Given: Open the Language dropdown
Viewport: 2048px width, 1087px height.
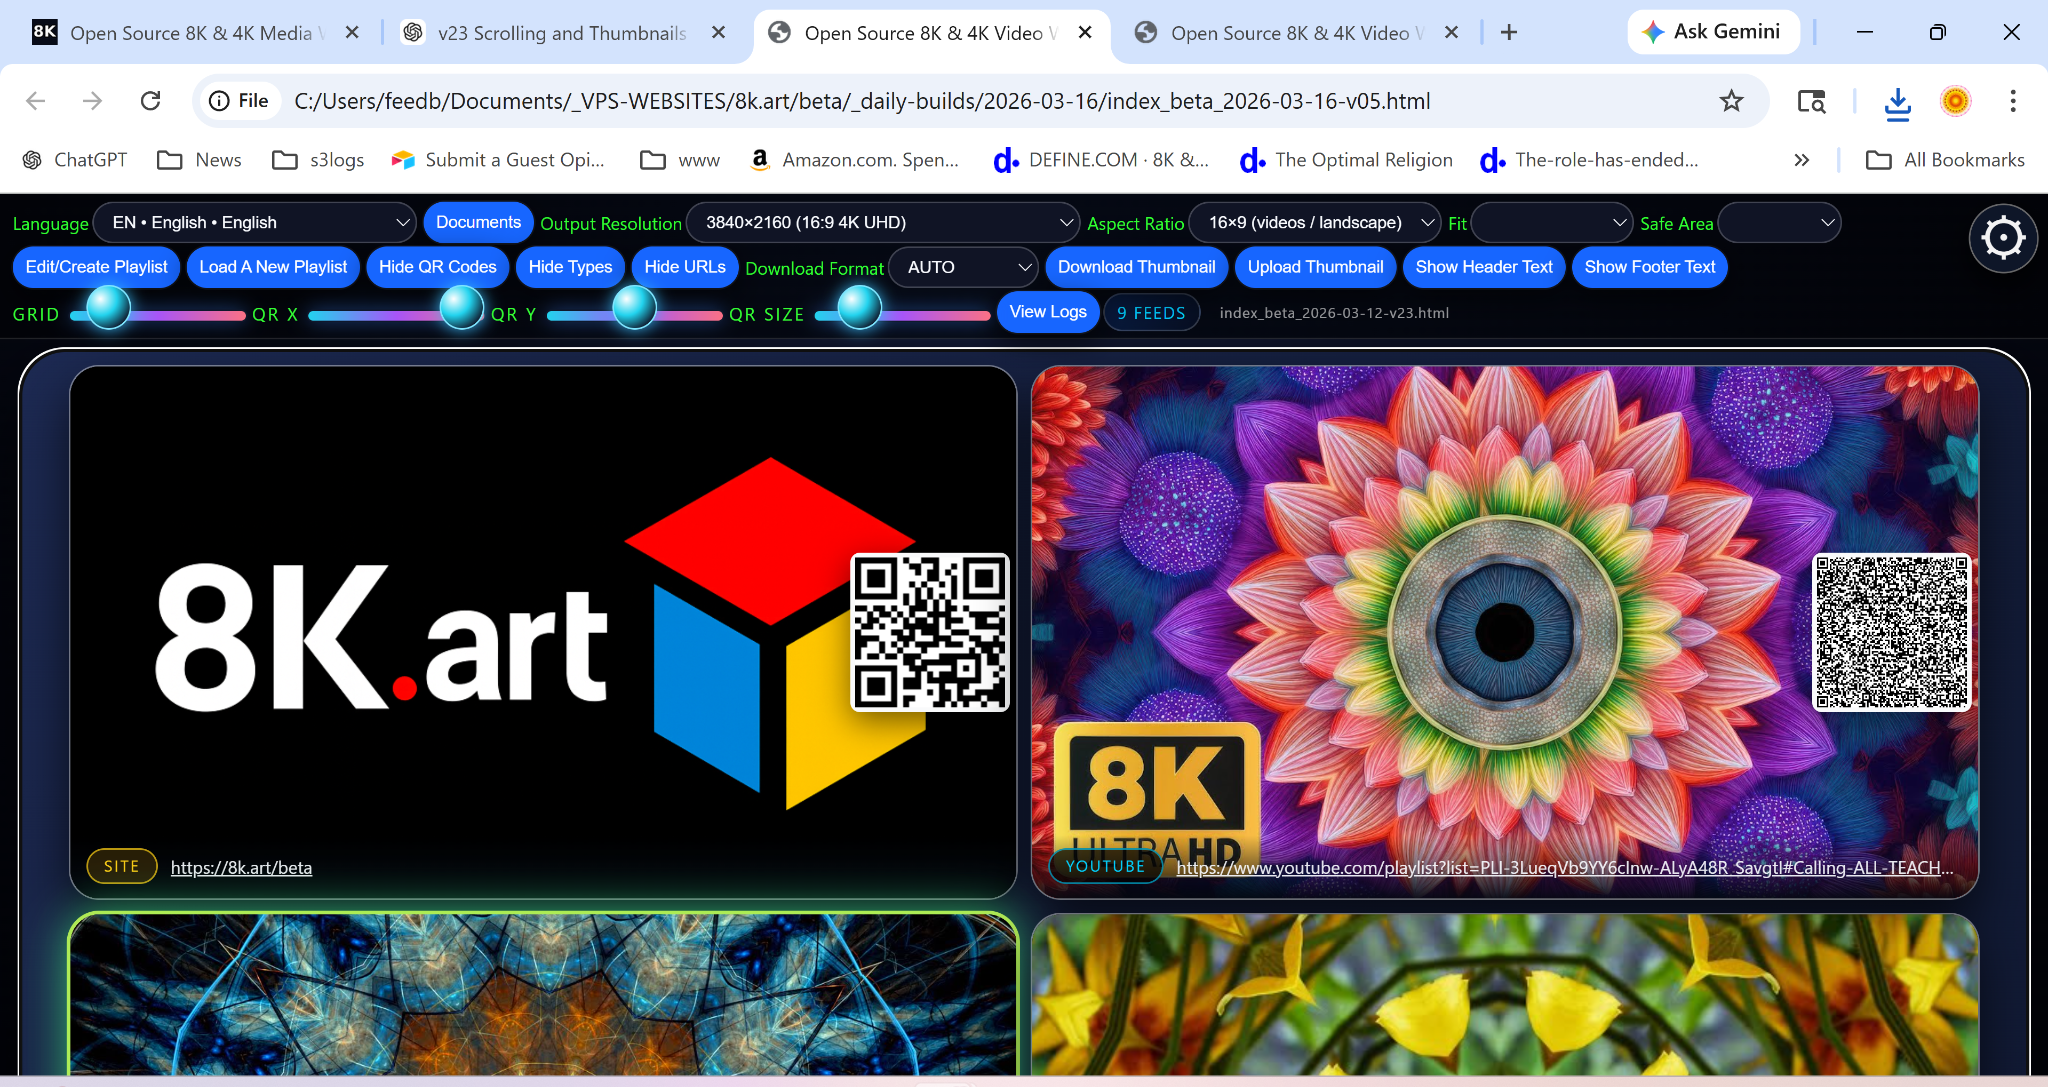Looking at the screenshot, I should pyautogui.click(x=255, y=223).
